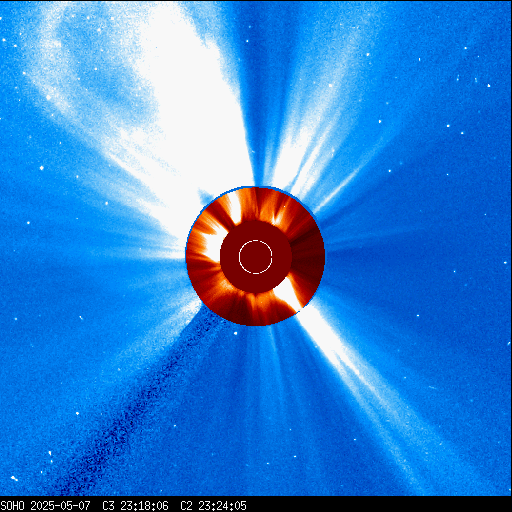The image size is (512, 512).
Task: Click the C3 23:18:06 timestamp
Action: (x=135, y=506)
